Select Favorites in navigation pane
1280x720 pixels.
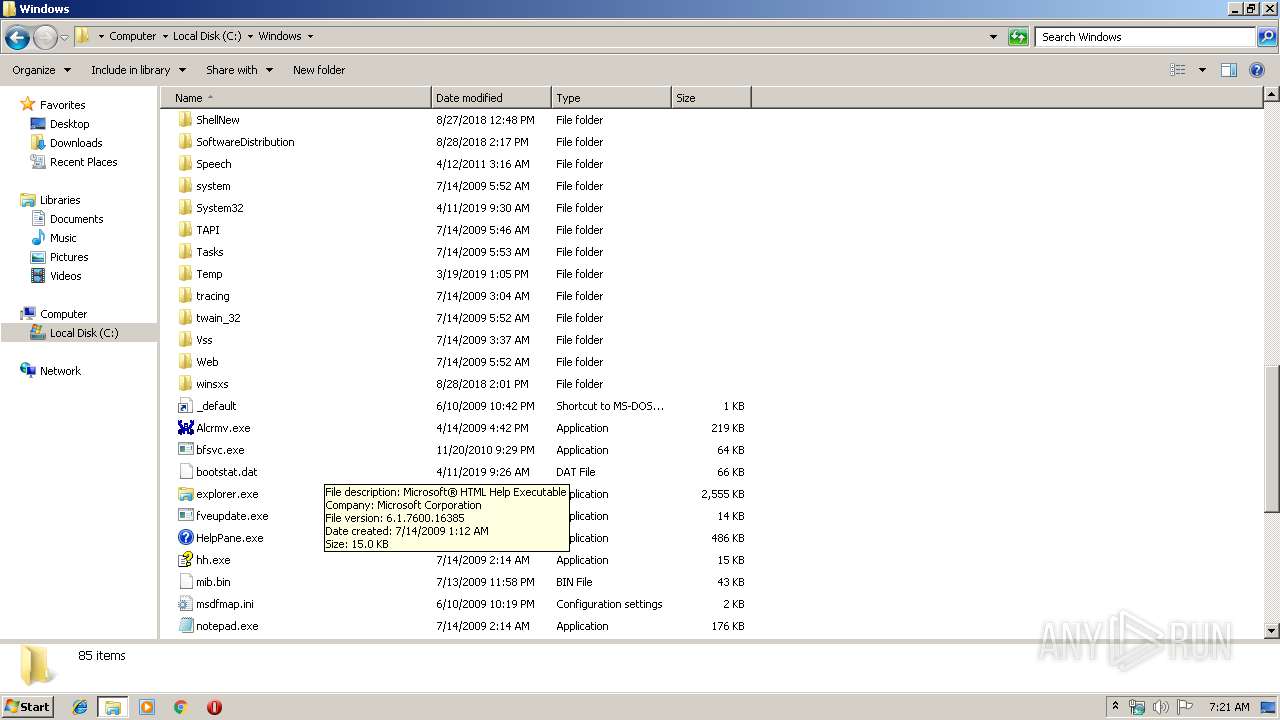click(62, 105)
